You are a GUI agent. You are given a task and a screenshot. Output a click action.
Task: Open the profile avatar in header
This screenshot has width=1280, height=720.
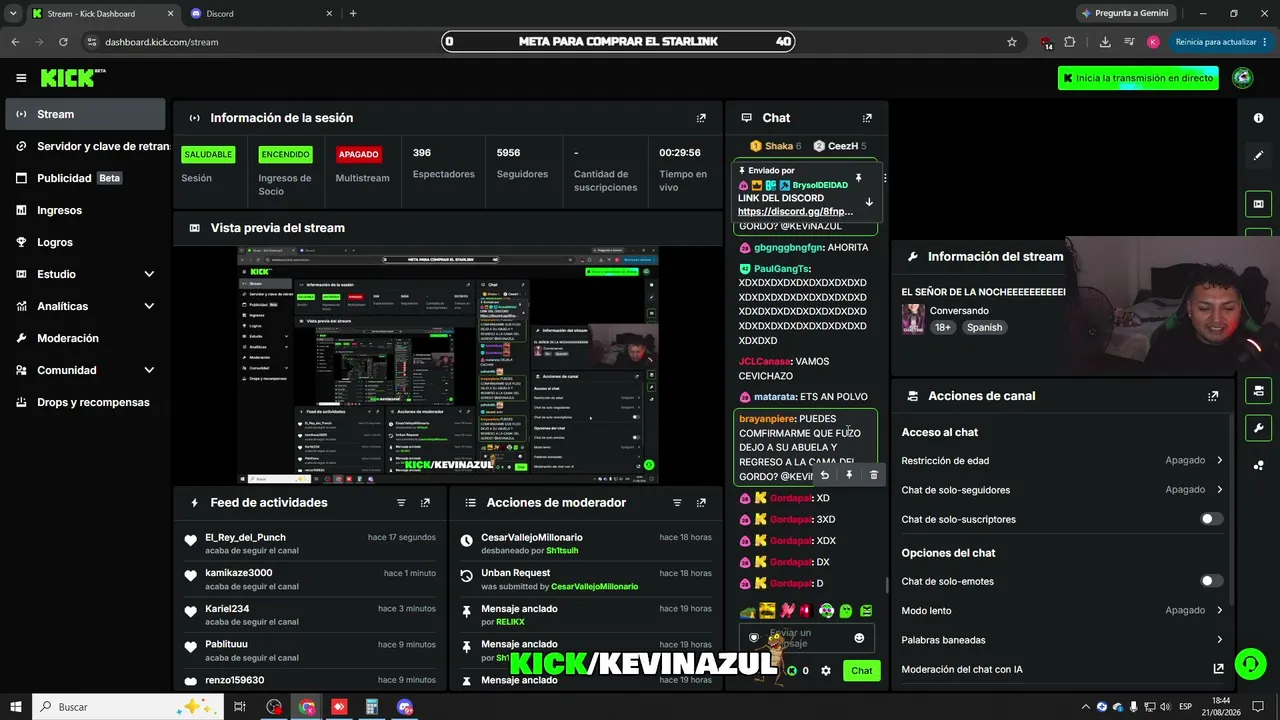(1242, 78)
